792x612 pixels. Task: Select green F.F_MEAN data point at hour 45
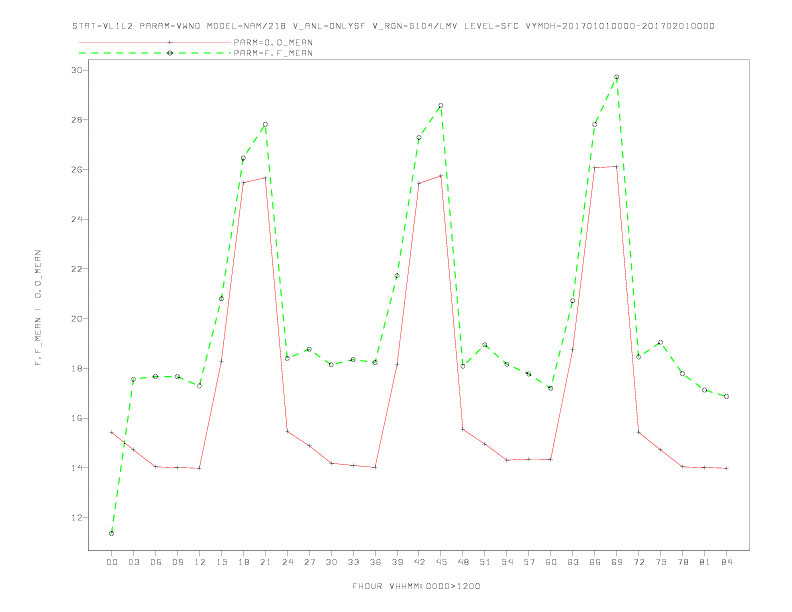[x=441, y=106]
